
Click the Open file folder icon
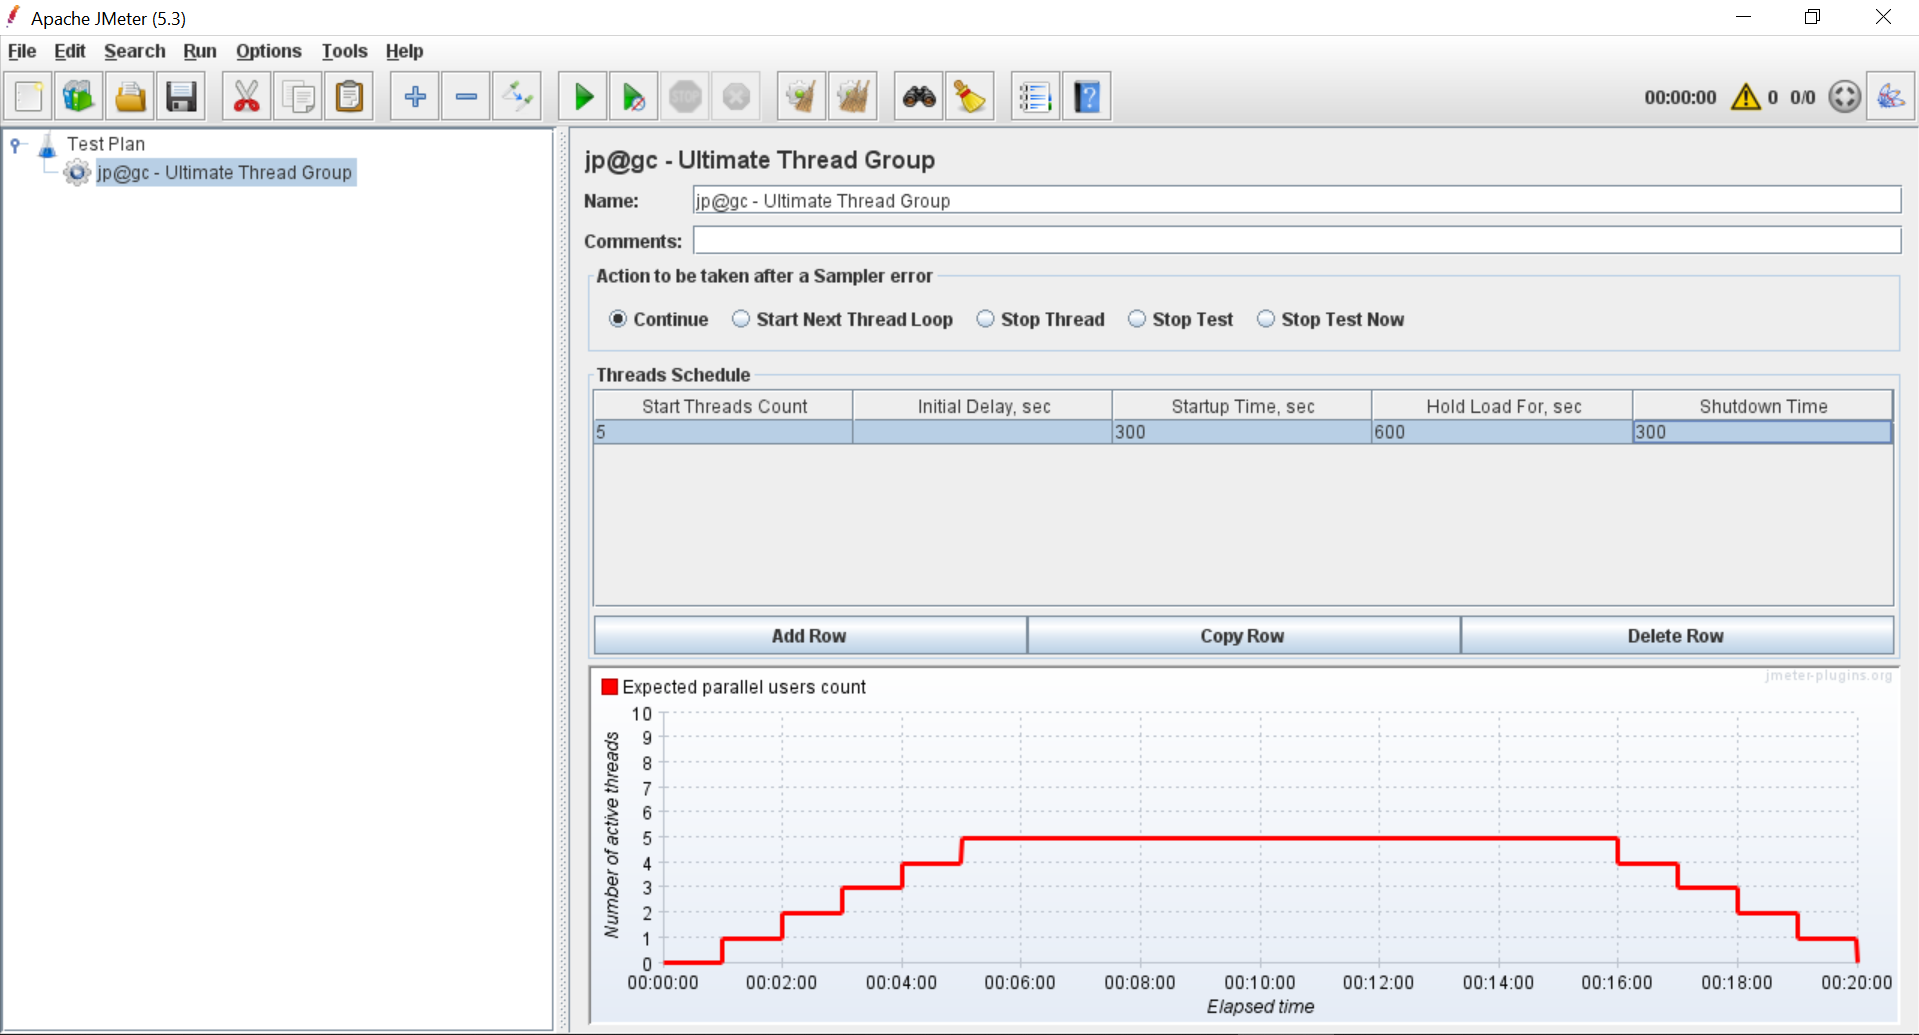tap(130, 97)
